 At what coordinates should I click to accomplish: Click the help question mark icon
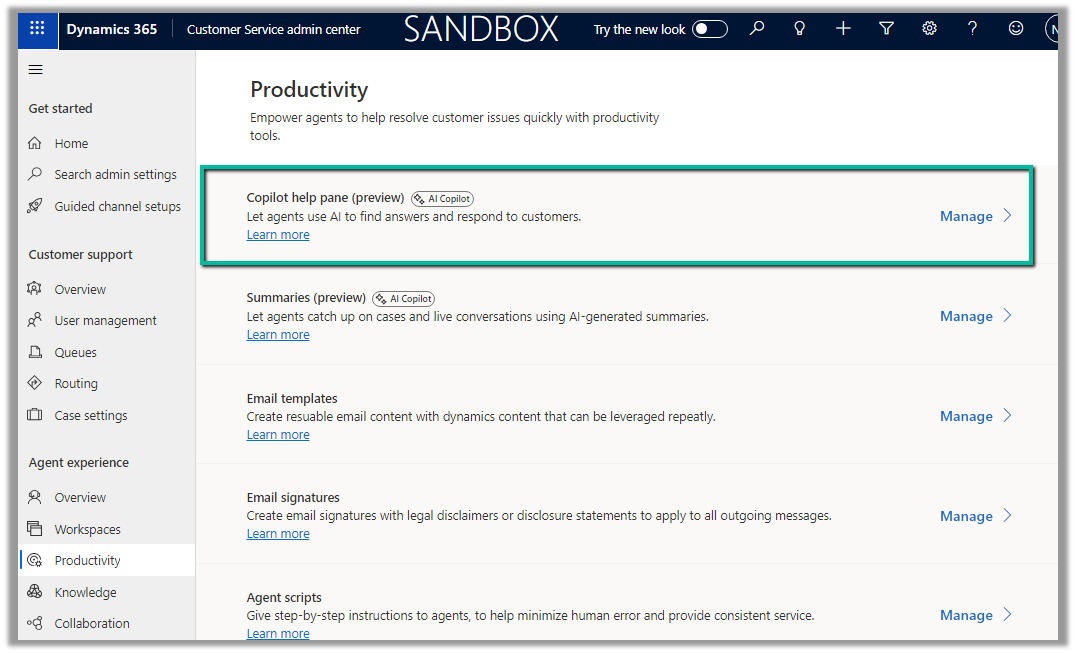pos(972,29)
